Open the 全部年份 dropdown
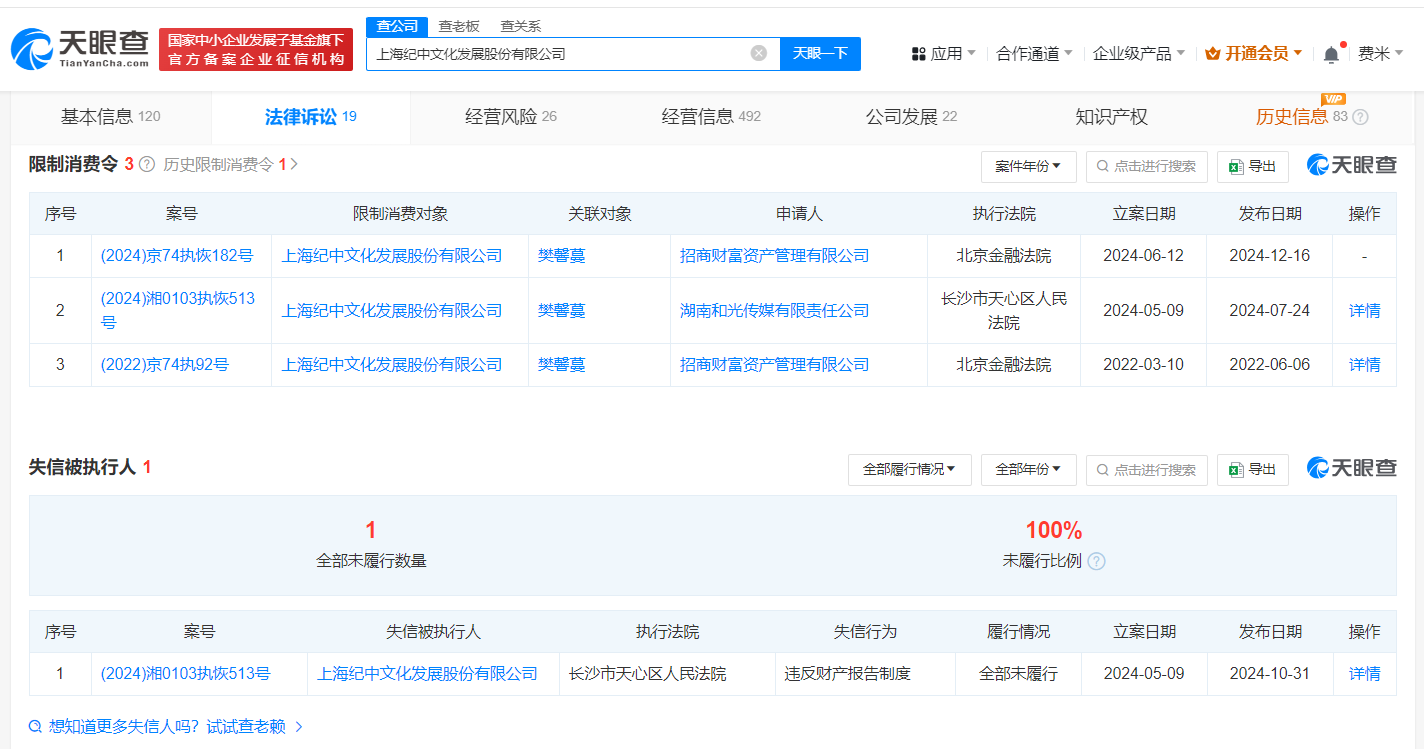 [x=1028, y=470]
